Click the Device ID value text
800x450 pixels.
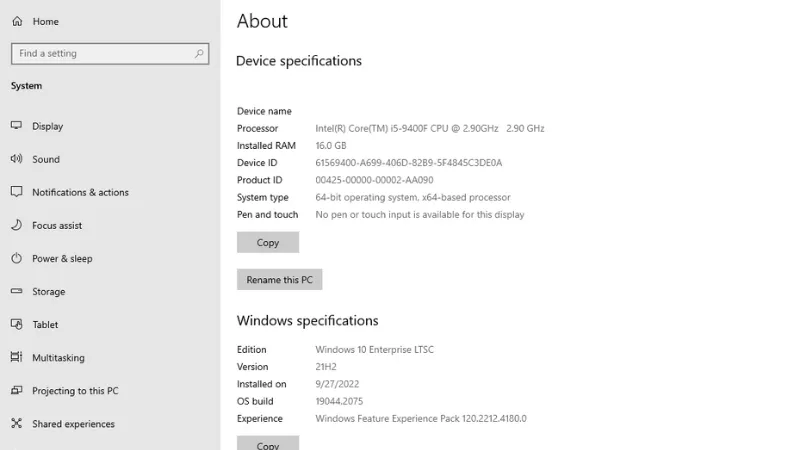point(408,163)
